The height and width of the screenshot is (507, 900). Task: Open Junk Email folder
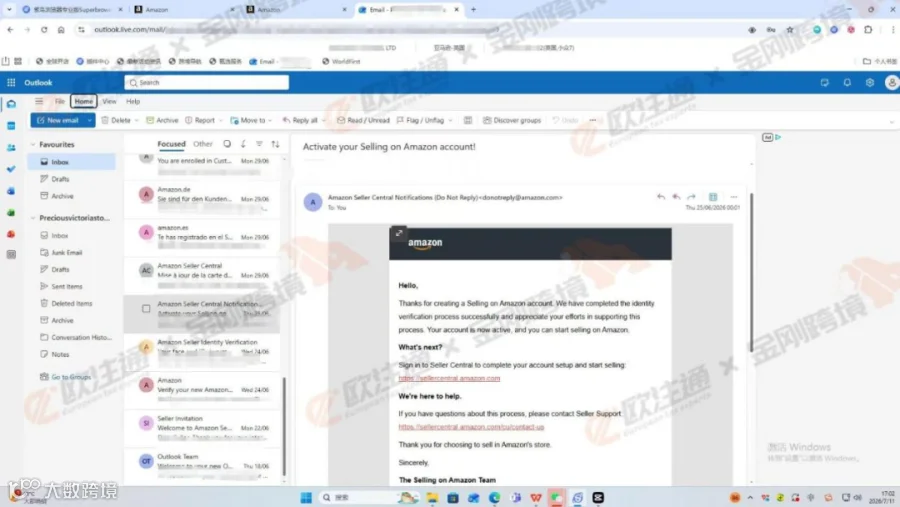(x=67, y=253)
